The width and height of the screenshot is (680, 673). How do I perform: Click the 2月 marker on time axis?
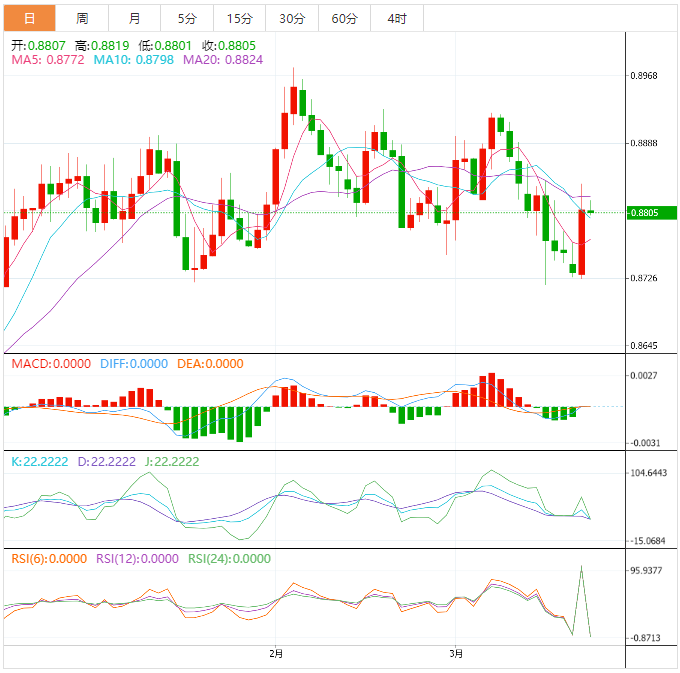[276, 653]
